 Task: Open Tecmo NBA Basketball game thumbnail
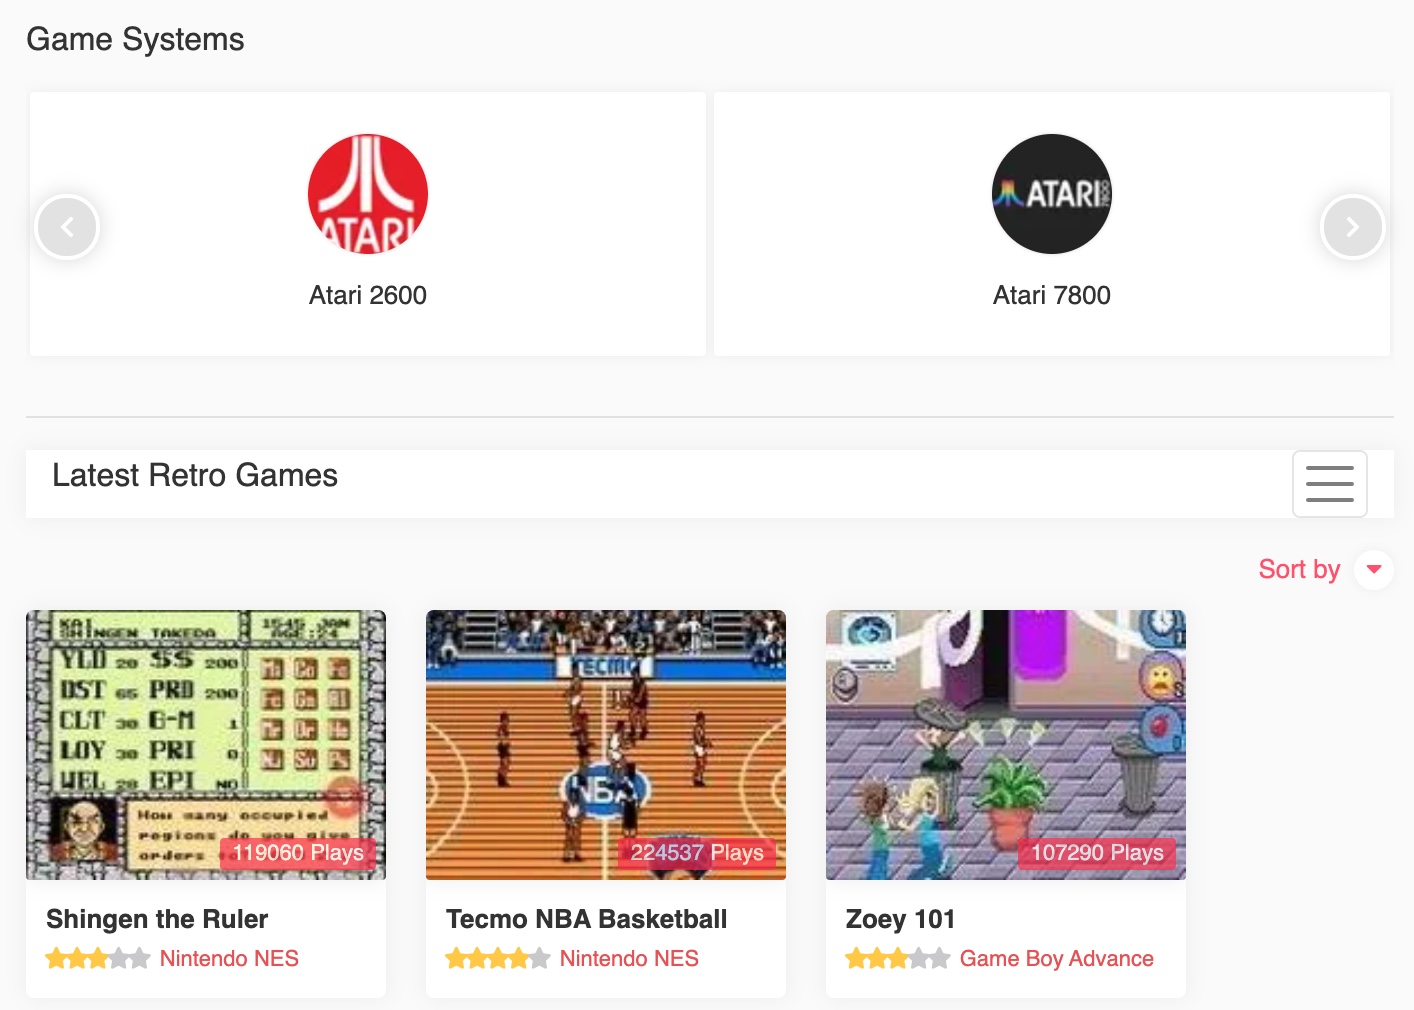tap(606, 745)
